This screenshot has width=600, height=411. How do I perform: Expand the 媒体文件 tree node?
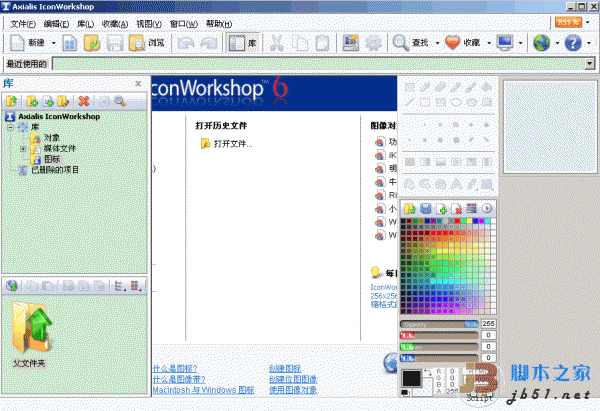tap(23, 148)
